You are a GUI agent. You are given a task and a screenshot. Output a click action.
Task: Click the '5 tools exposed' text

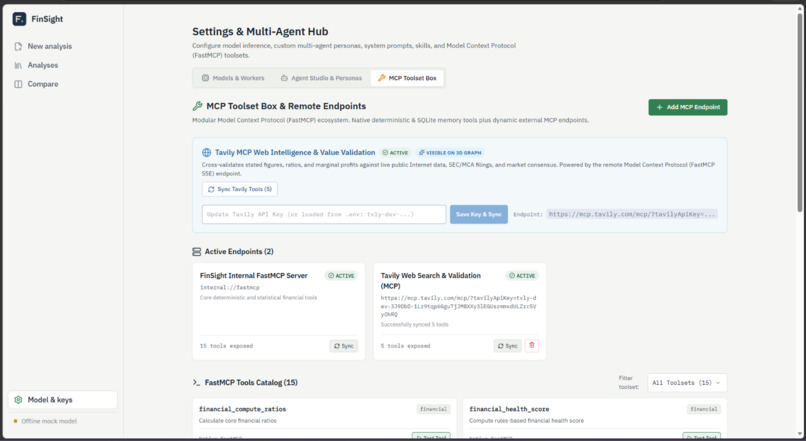click(405, 346)
